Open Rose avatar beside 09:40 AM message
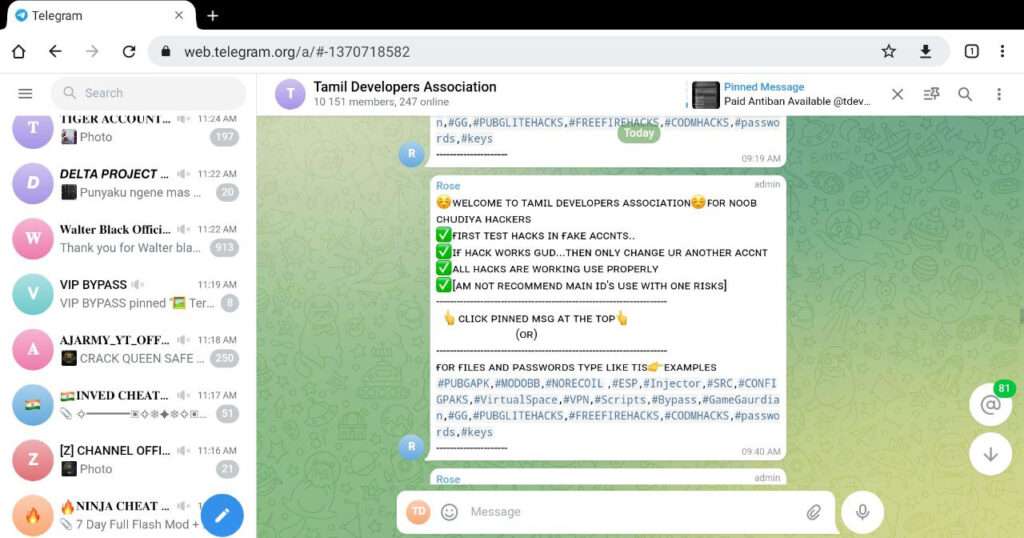1024x538 pixels. [411, 447]
